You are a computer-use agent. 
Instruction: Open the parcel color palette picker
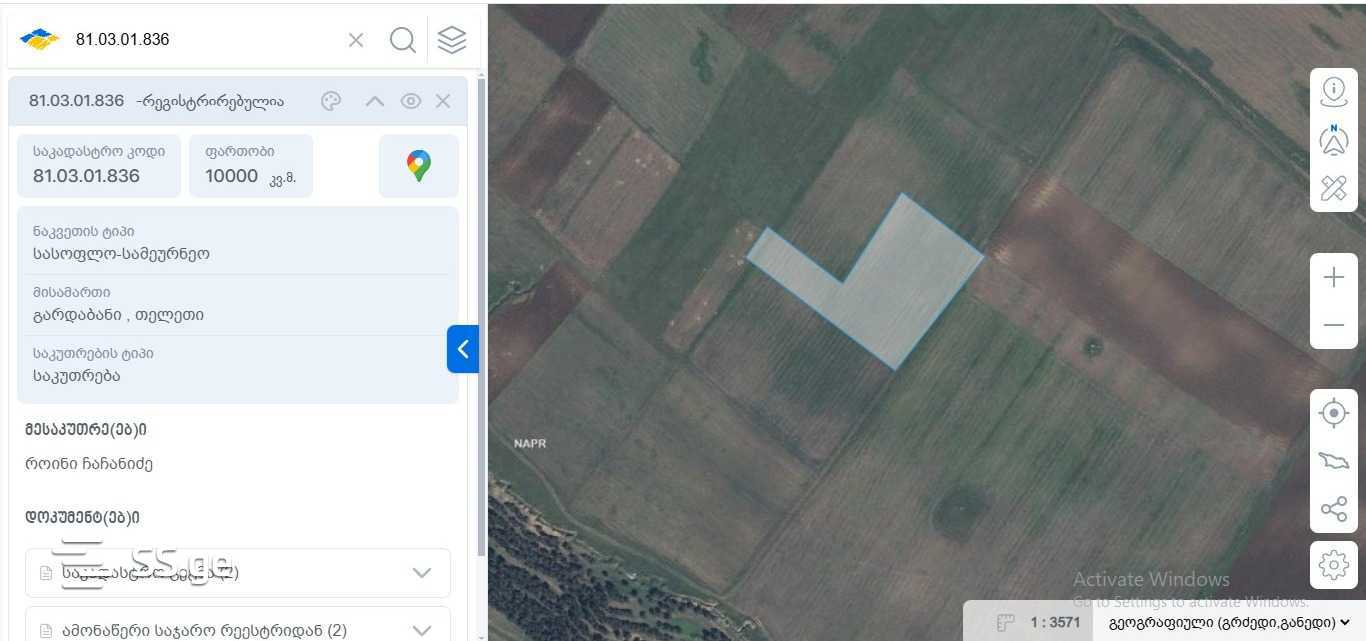331,101
